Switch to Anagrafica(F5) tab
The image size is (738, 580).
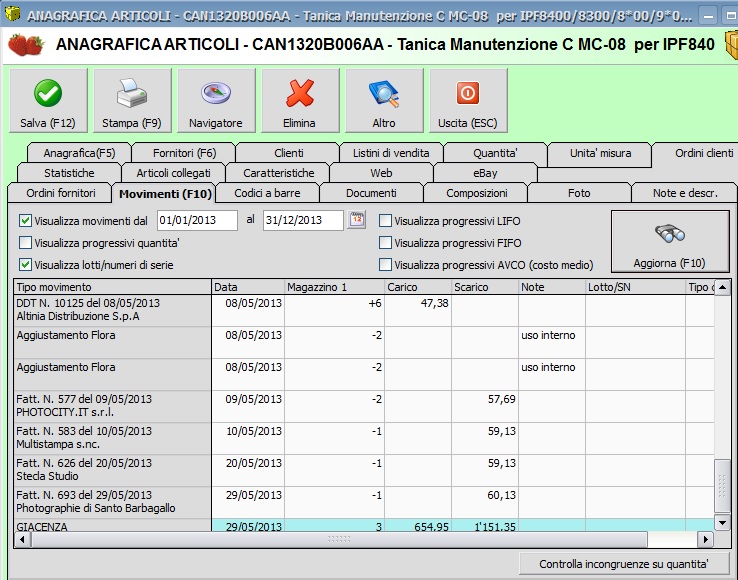[79, 153]
